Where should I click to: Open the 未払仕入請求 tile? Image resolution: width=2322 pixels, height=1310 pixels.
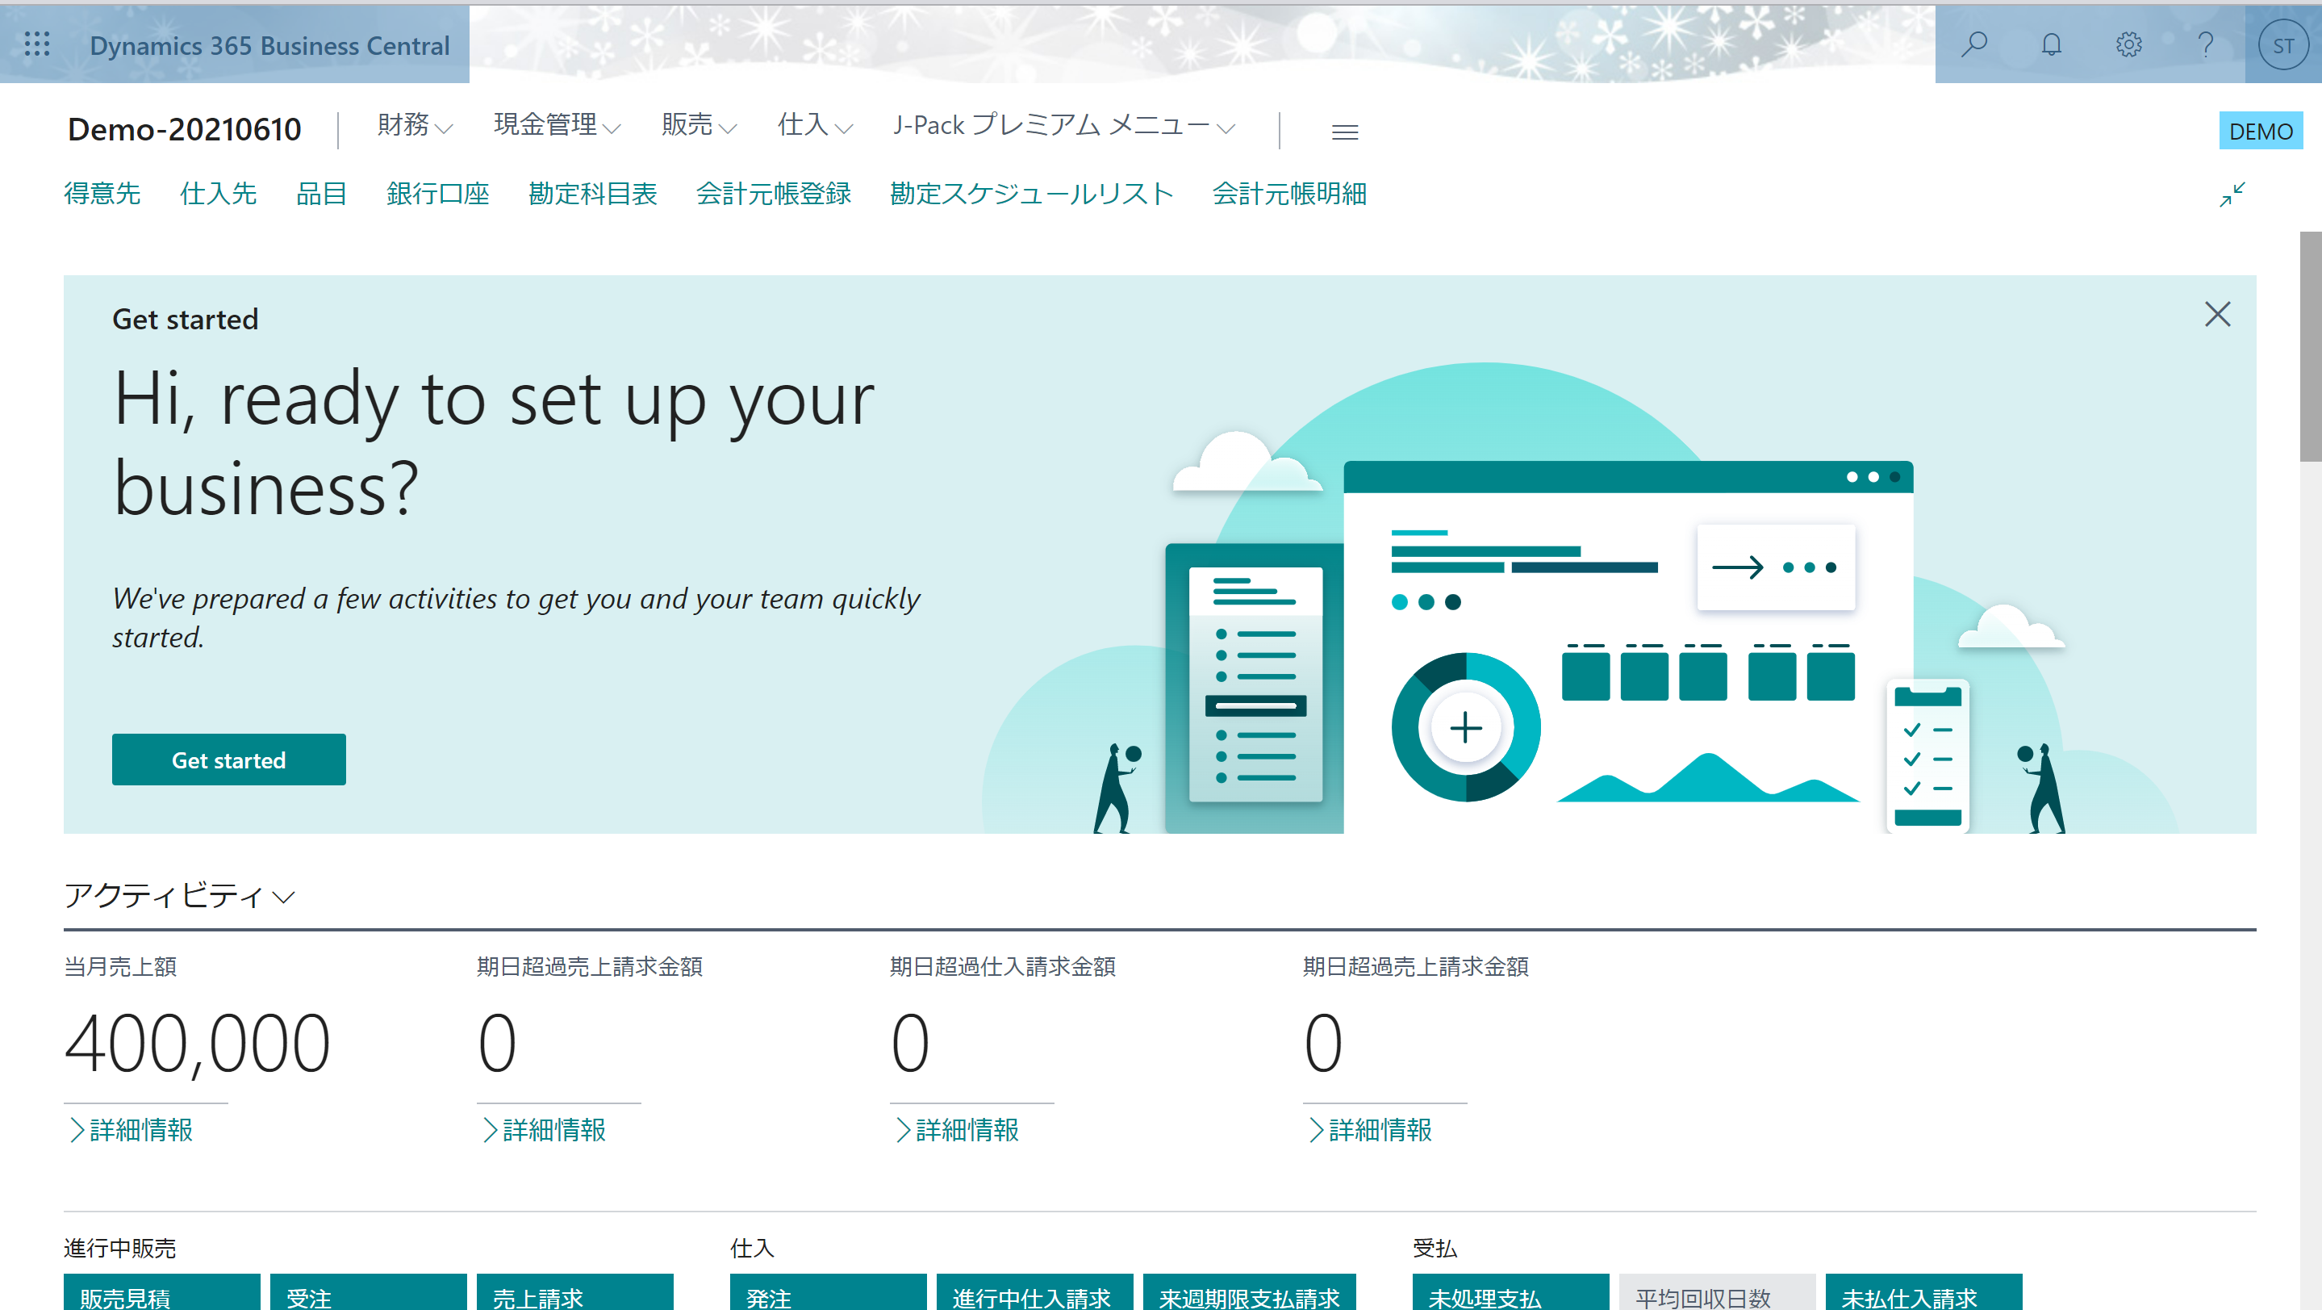(x=1924, y=1292)
